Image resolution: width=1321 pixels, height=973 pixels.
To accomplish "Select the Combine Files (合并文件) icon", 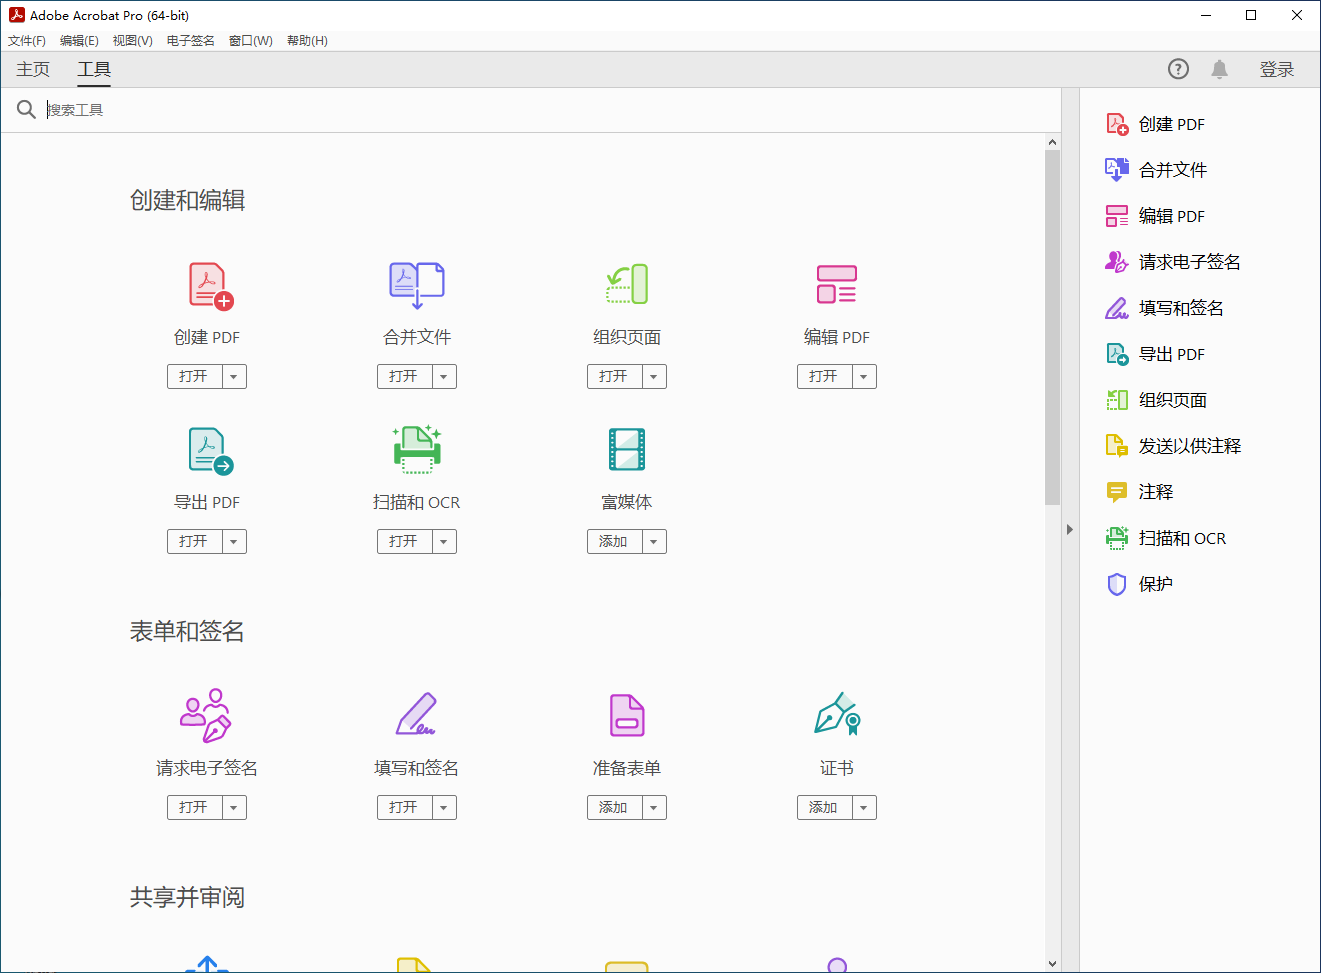I will point(417,286).
